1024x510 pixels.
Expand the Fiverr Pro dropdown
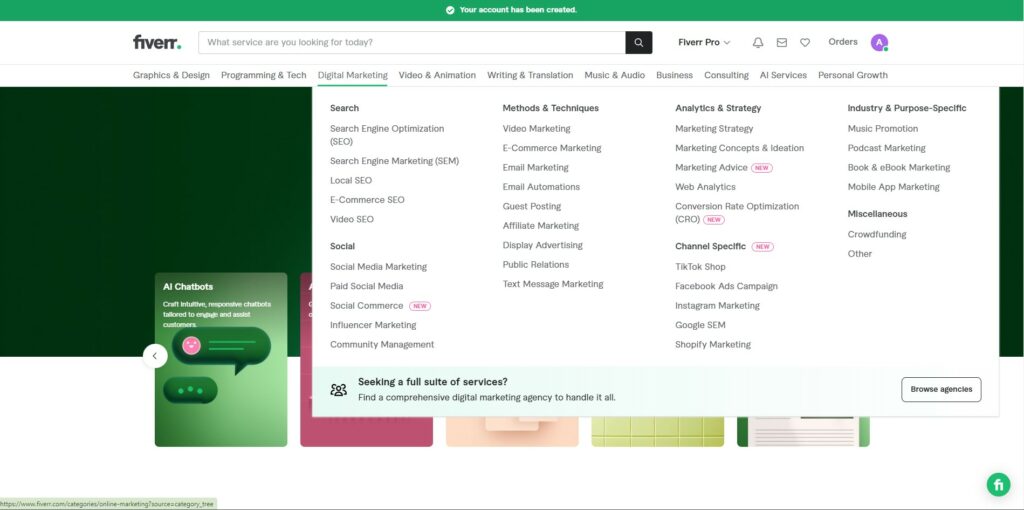704,42
